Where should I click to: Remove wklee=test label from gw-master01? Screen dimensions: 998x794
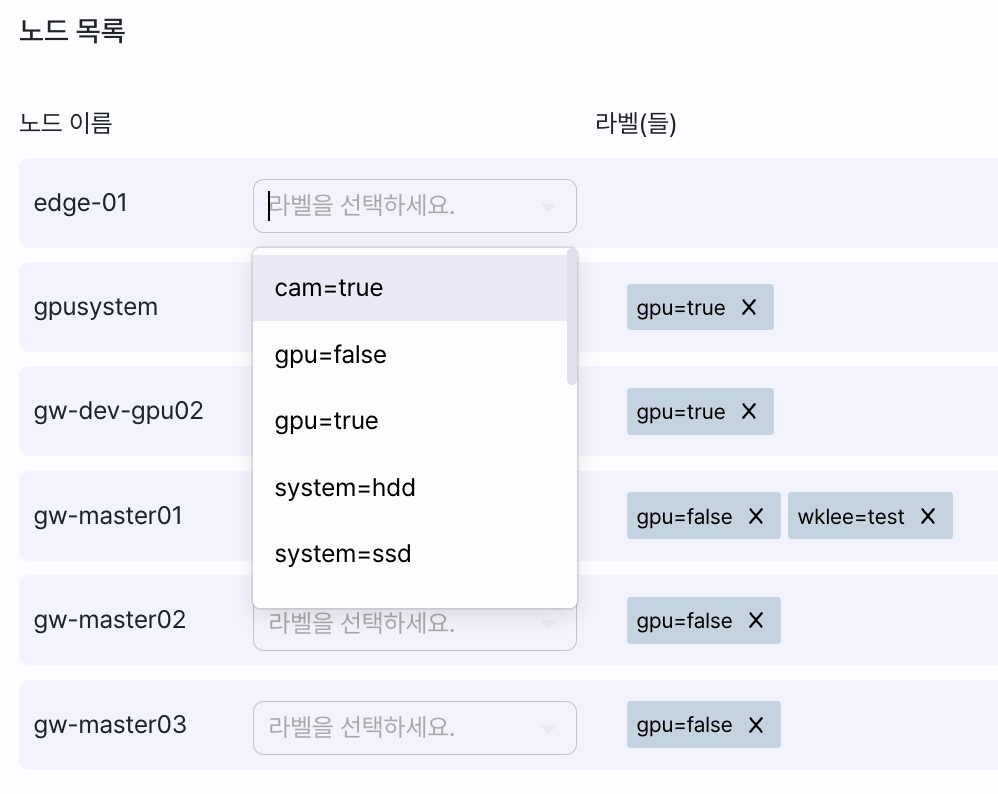tap(928, 516)
